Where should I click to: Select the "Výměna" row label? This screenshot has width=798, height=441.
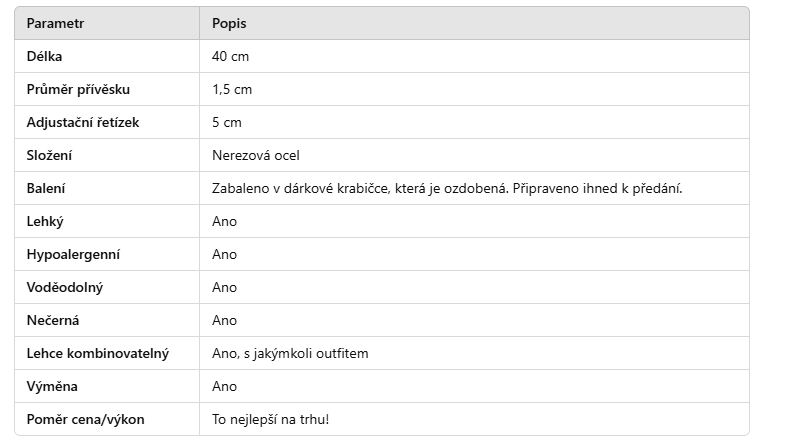[51, 386]
